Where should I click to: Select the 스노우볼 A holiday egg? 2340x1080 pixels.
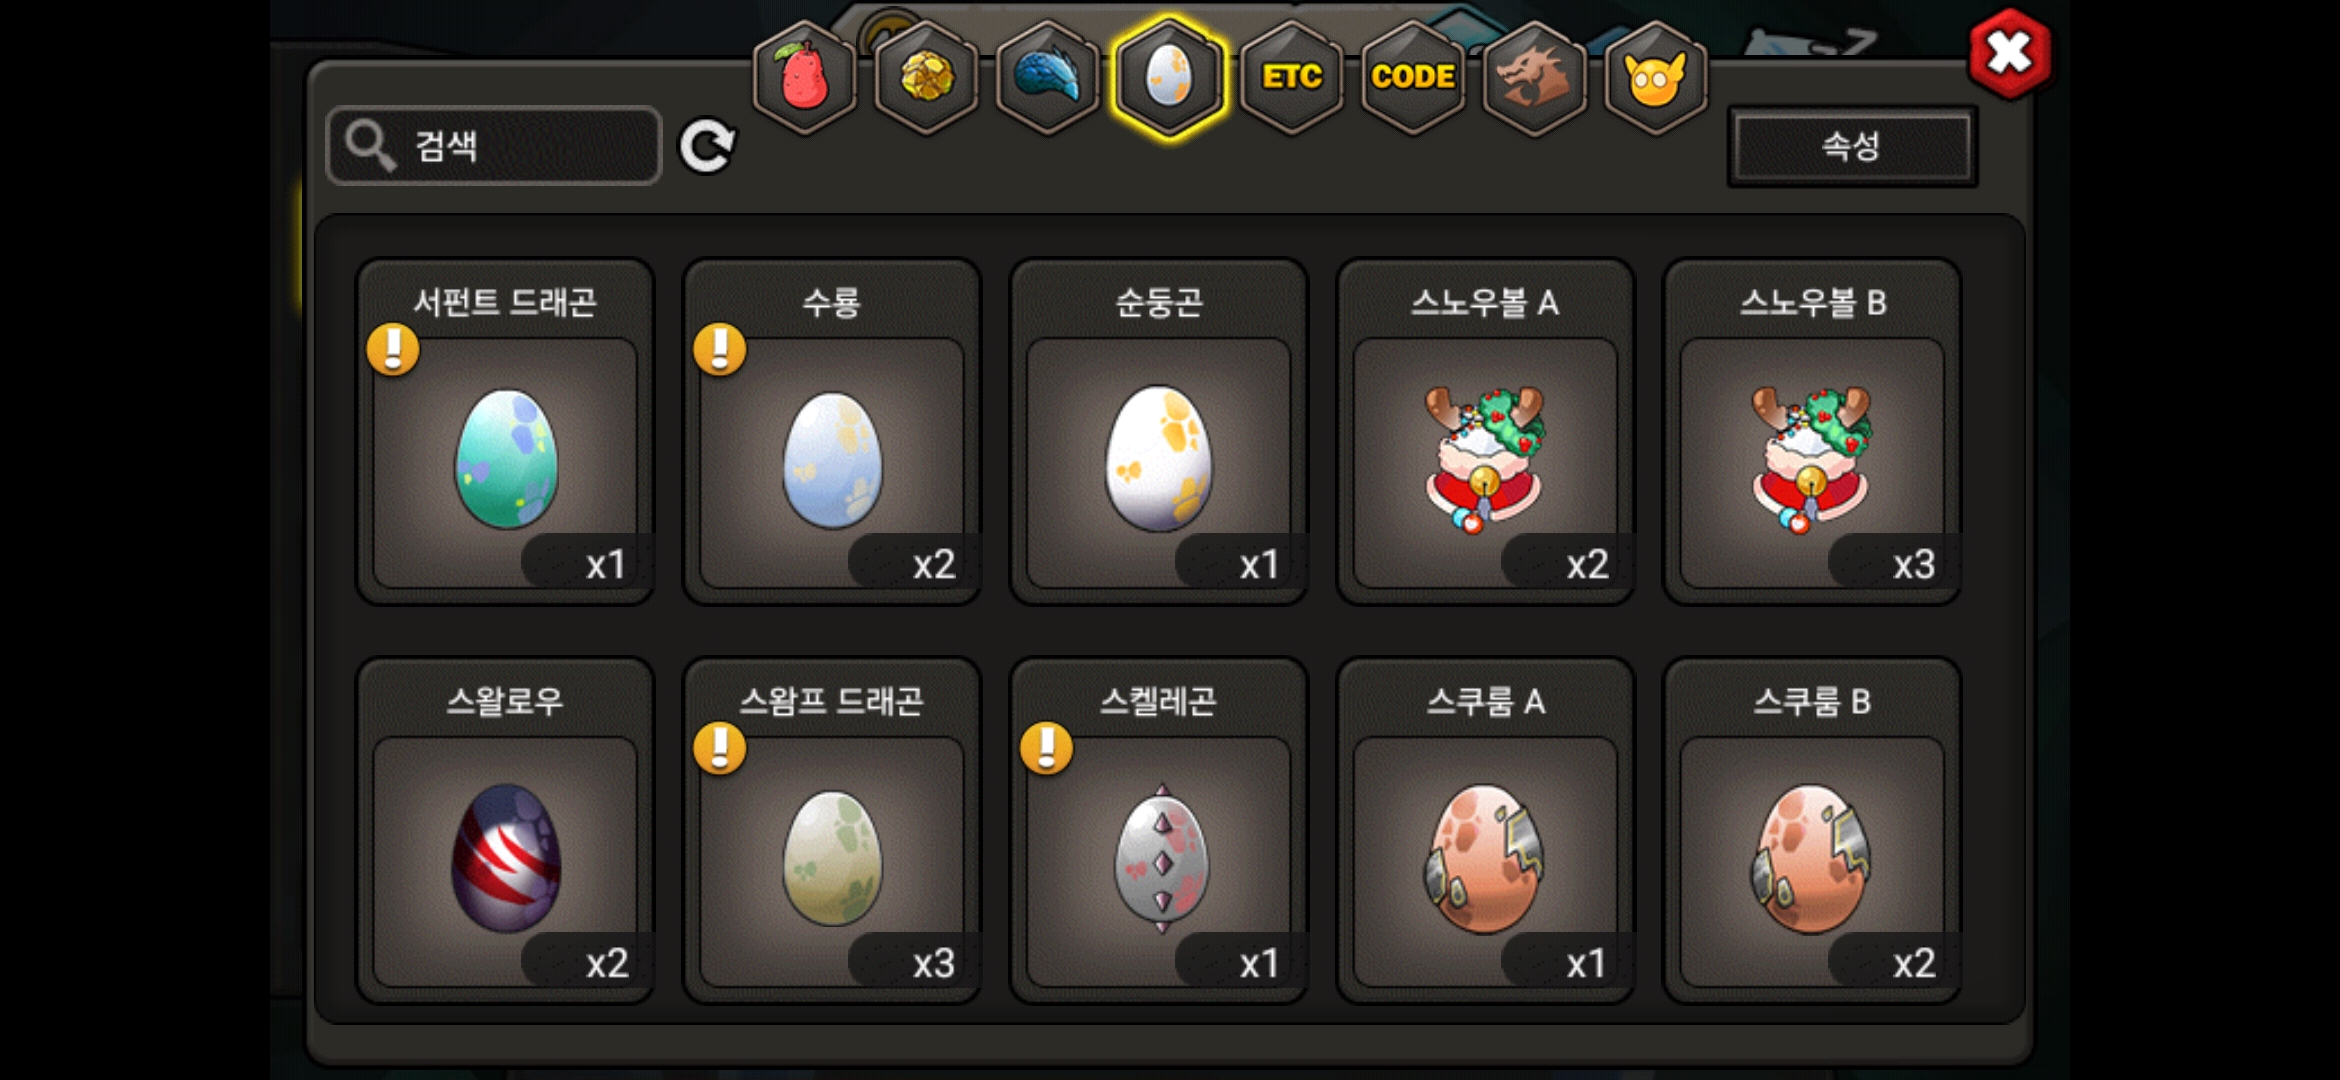pyautogui.click(x=1486, y=432)
